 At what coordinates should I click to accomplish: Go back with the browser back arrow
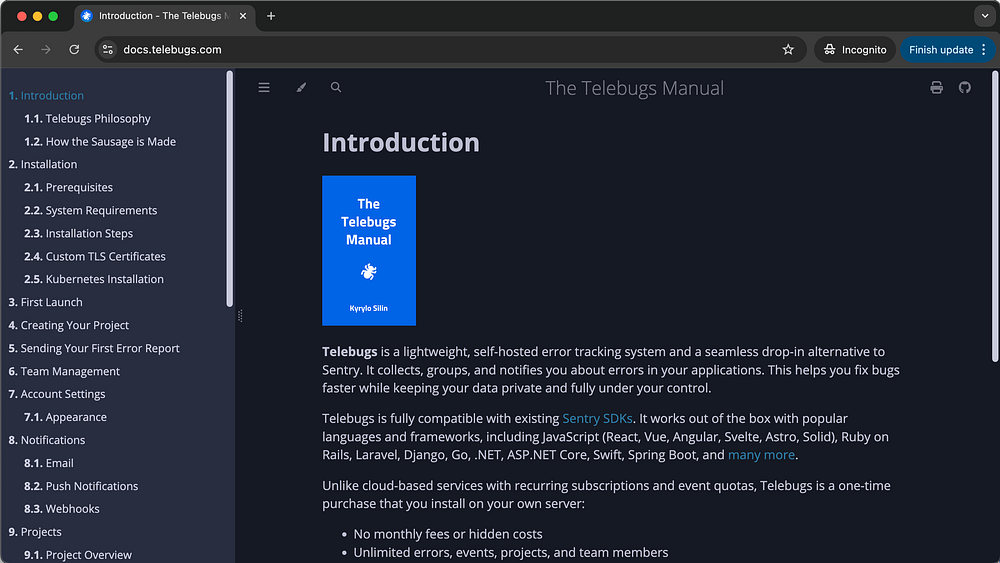[18, 50]
